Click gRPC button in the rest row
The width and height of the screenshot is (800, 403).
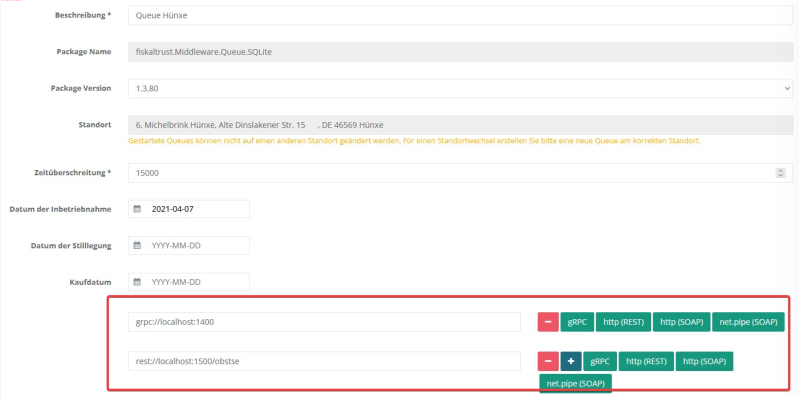coord(600,361)
